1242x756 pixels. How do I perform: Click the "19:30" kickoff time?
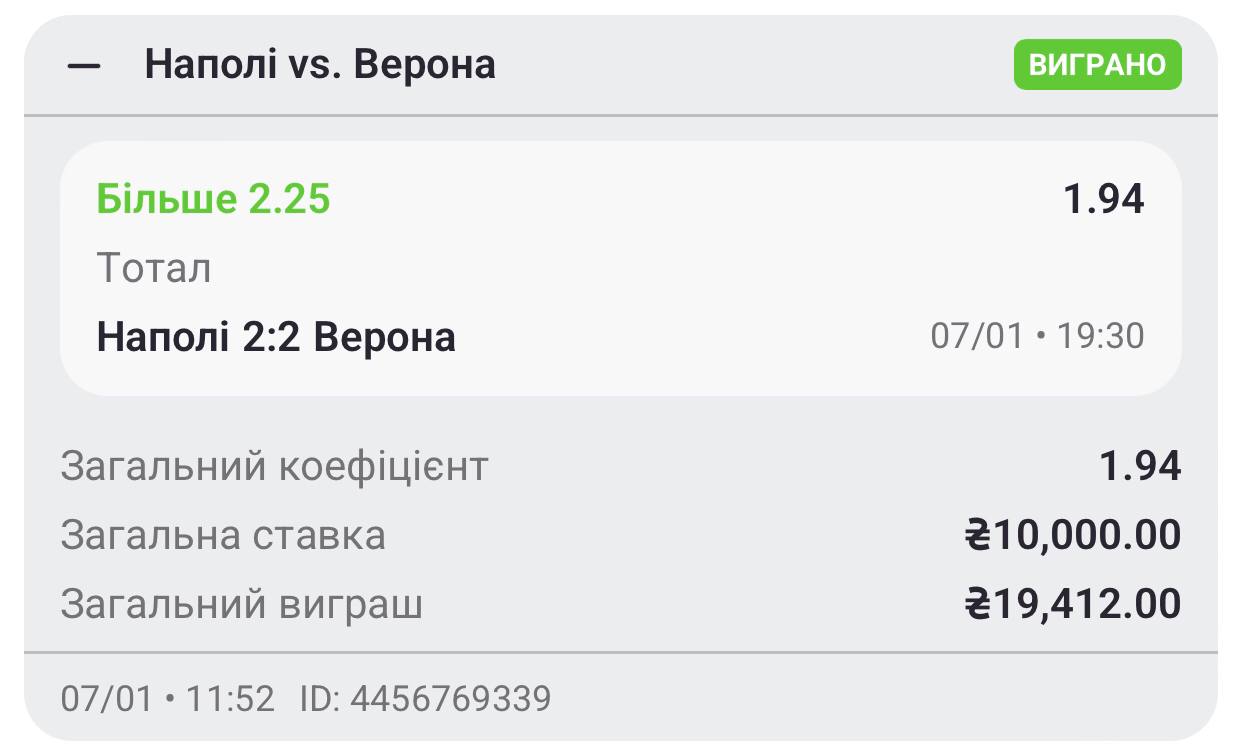(1101, 336)
